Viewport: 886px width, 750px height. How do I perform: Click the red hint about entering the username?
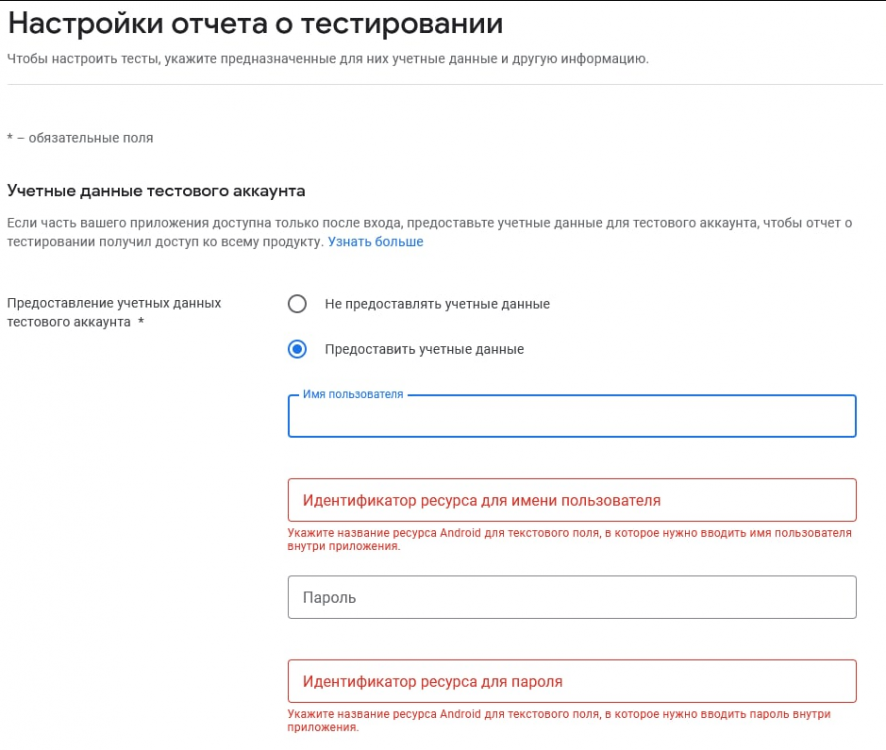pos(569,539)
